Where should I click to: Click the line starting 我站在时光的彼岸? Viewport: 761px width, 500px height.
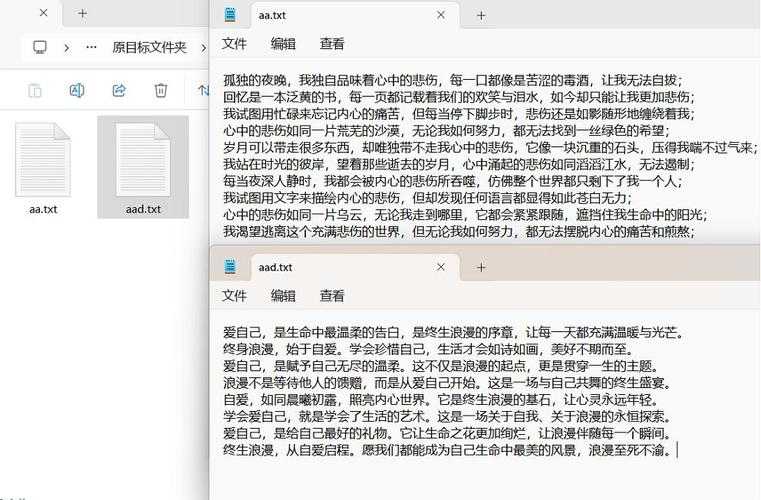459,165
